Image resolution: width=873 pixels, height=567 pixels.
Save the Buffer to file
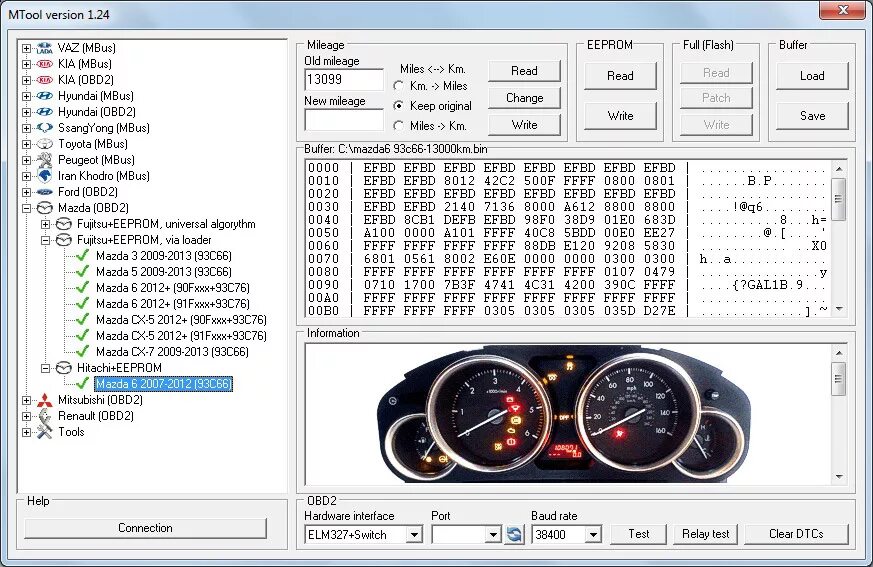click(812, 116)
